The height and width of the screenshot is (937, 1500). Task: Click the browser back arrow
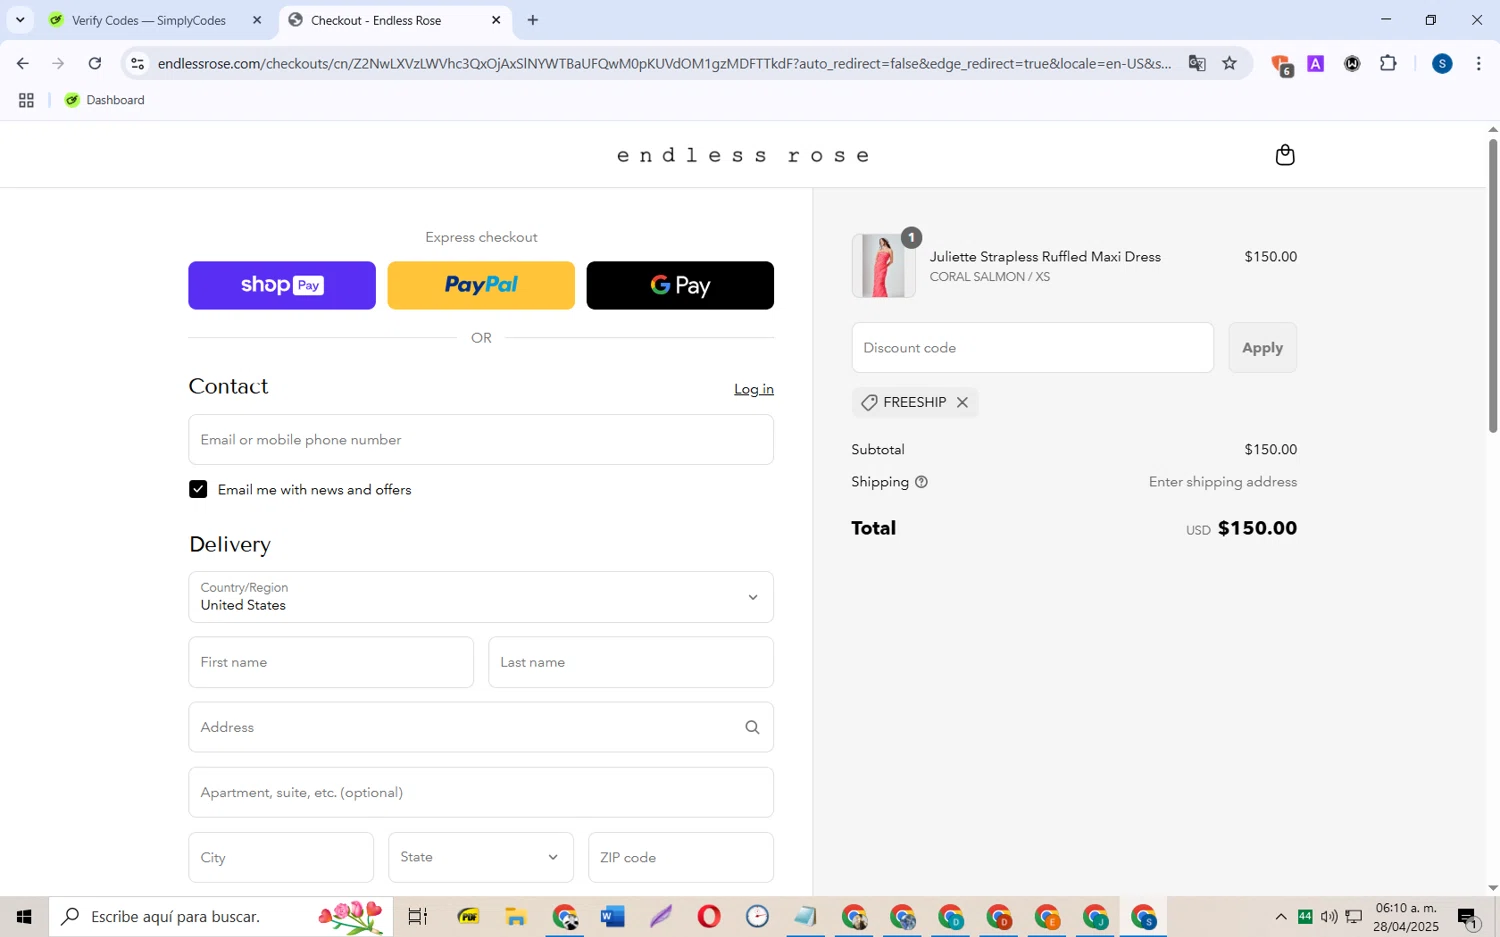pos(22,63)
